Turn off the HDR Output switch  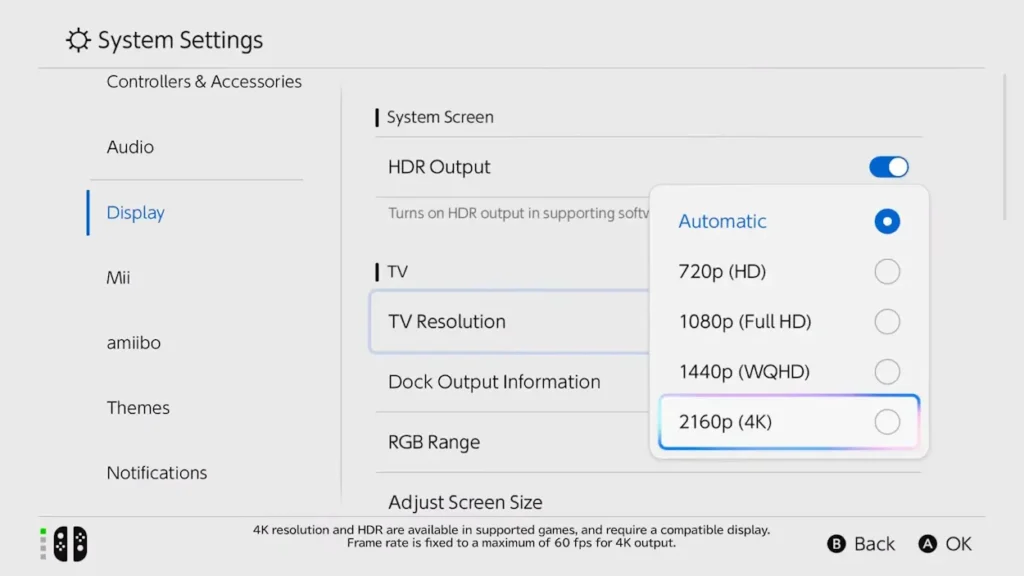(888, 167)
